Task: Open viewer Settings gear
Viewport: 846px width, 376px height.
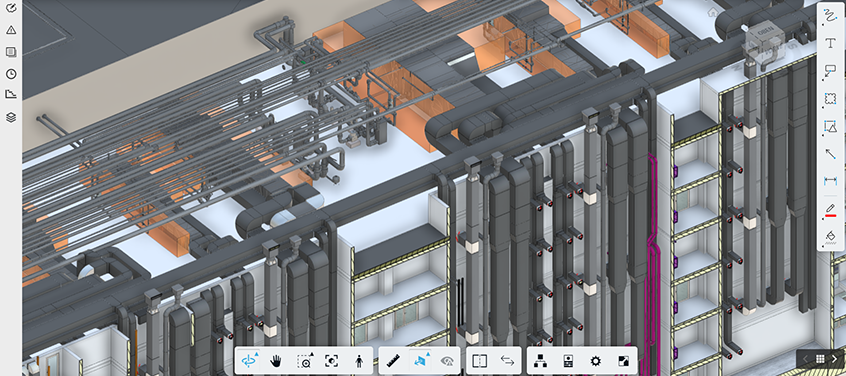Action: 596,361
